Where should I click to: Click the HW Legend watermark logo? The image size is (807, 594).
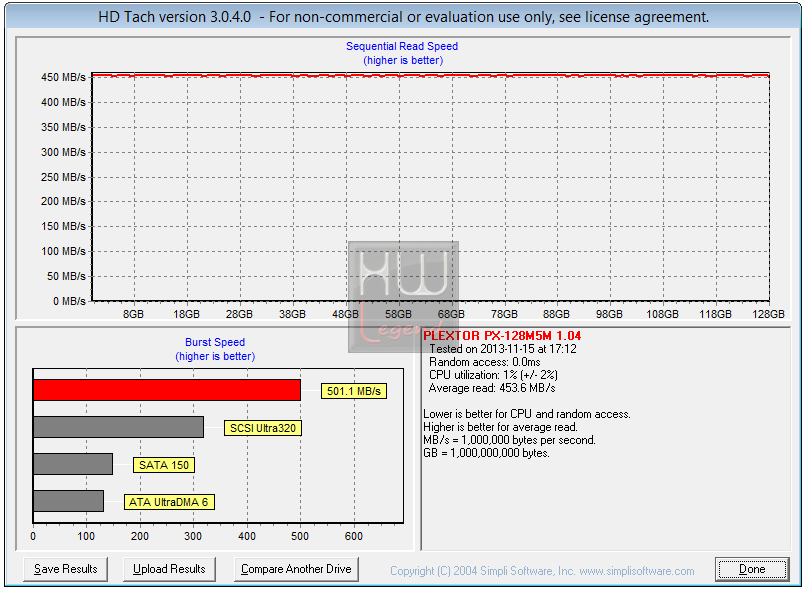click(403, 297)
